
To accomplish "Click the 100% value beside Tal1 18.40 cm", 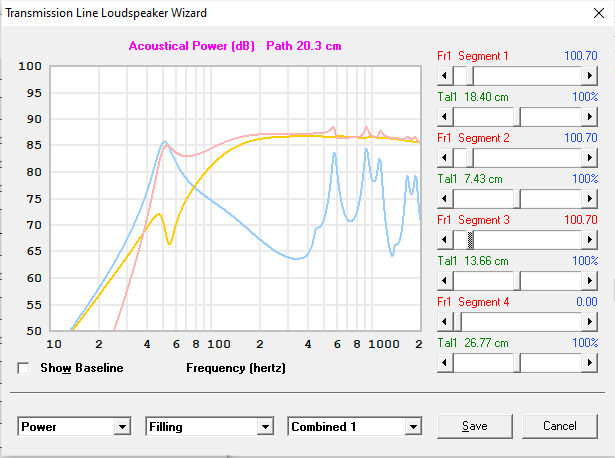I will [585, 97].
